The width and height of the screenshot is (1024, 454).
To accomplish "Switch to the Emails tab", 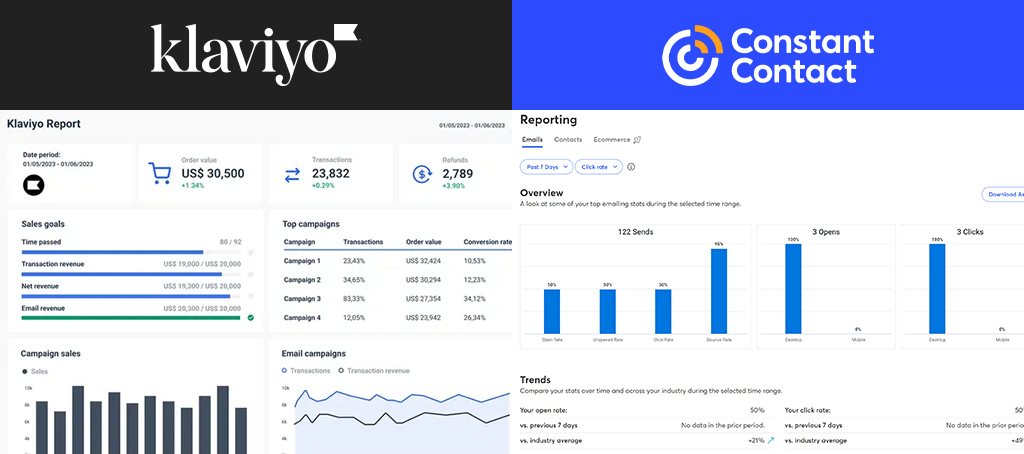I will pyautogui.click(x=532, y=140).
